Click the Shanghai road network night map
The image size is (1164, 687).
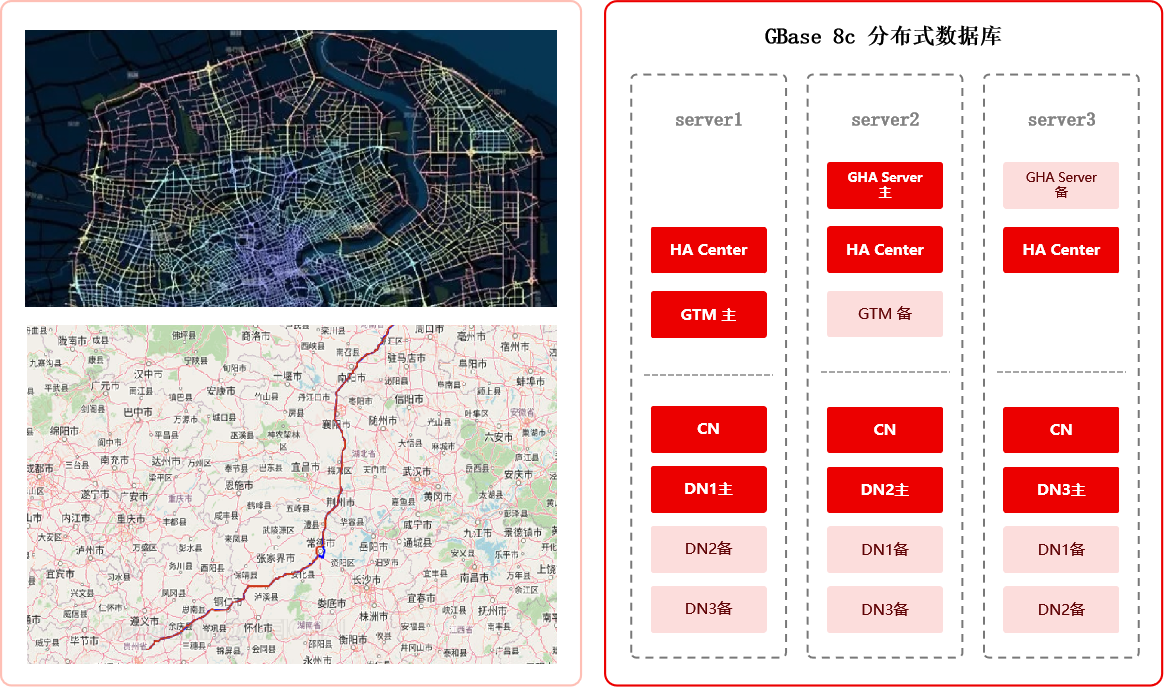coord(291,169)
